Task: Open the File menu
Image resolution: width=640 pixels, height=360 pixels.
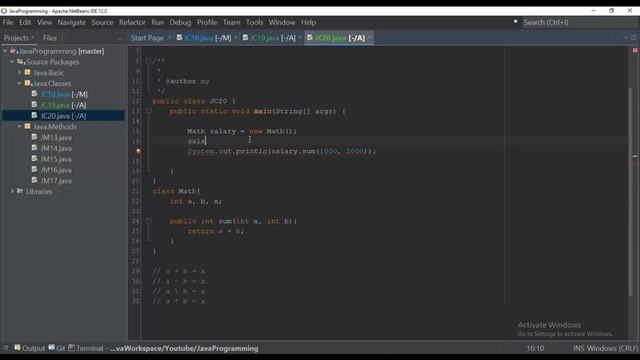Action: (8, 22)
